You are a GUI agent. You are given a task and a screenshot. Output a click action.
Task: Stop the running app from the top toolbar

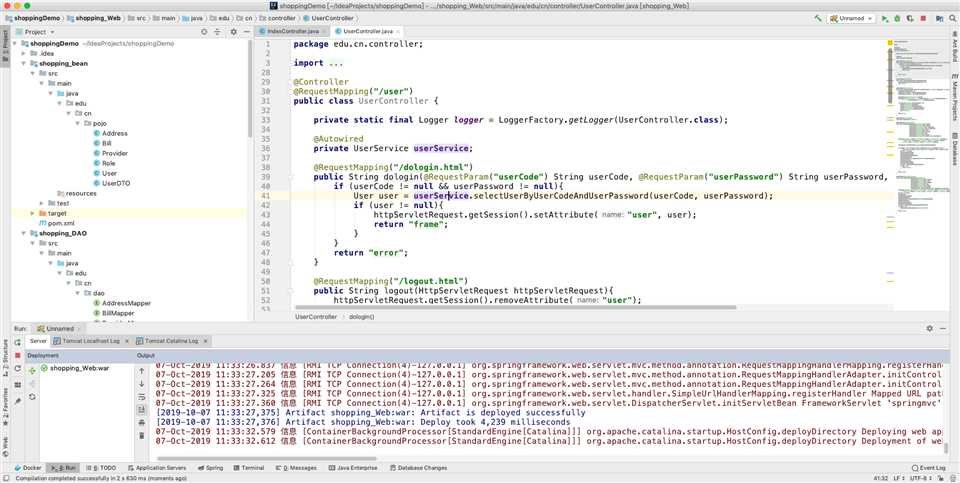tap(923, 18)
